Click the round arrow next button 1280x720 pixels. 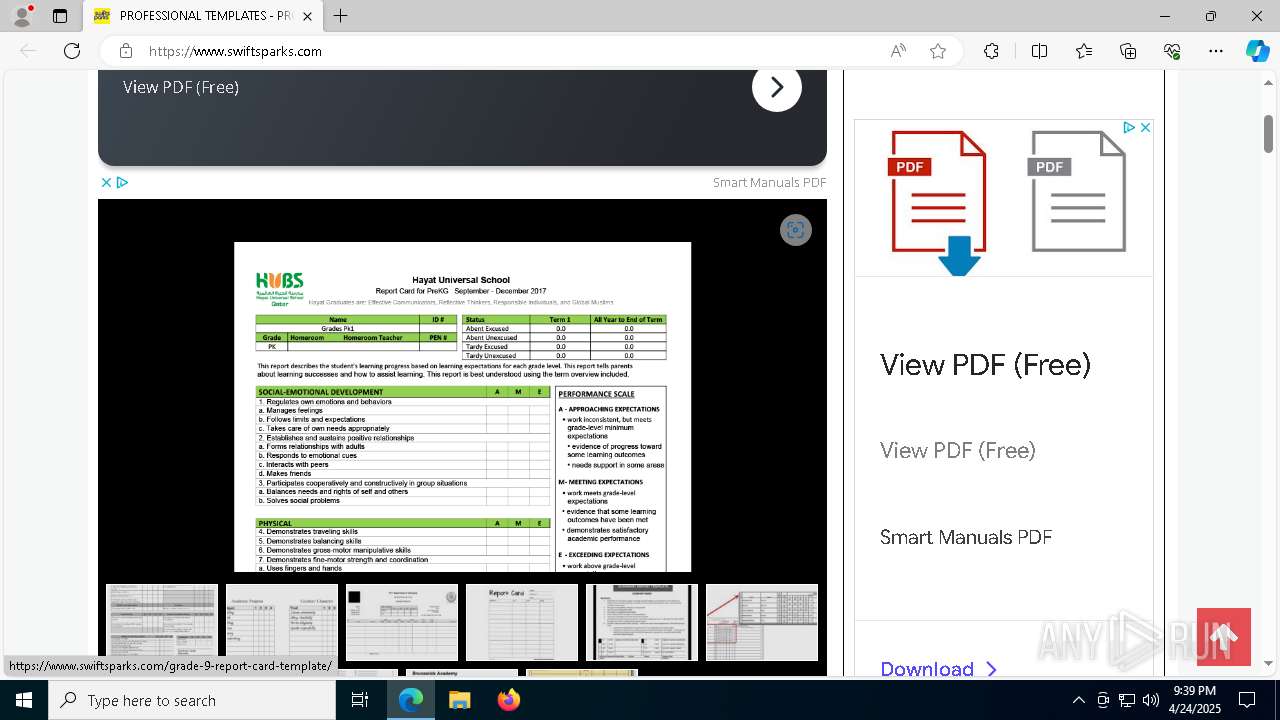click(x=777, y=87)
